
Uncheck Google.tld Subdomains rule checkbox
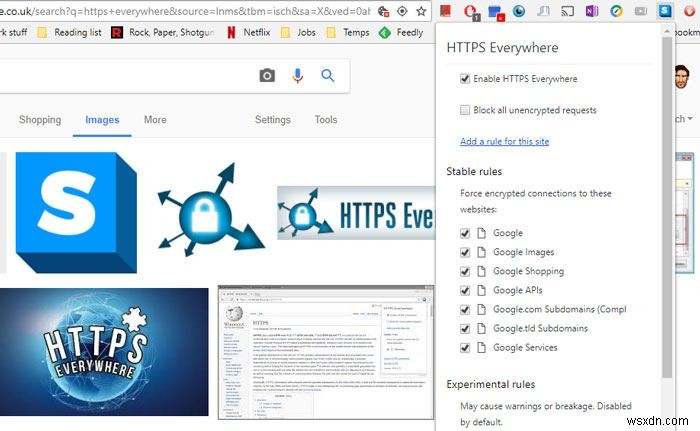coord(465,329)
